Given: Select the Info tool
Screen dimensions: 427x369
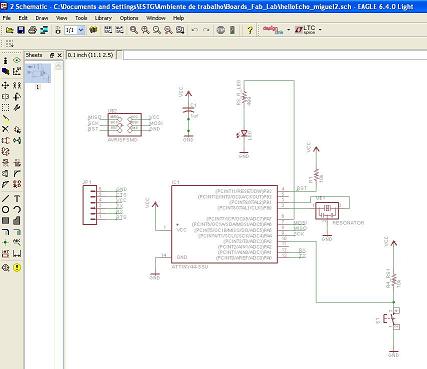Looking at the screenshot, I should (x=5, y=61).
